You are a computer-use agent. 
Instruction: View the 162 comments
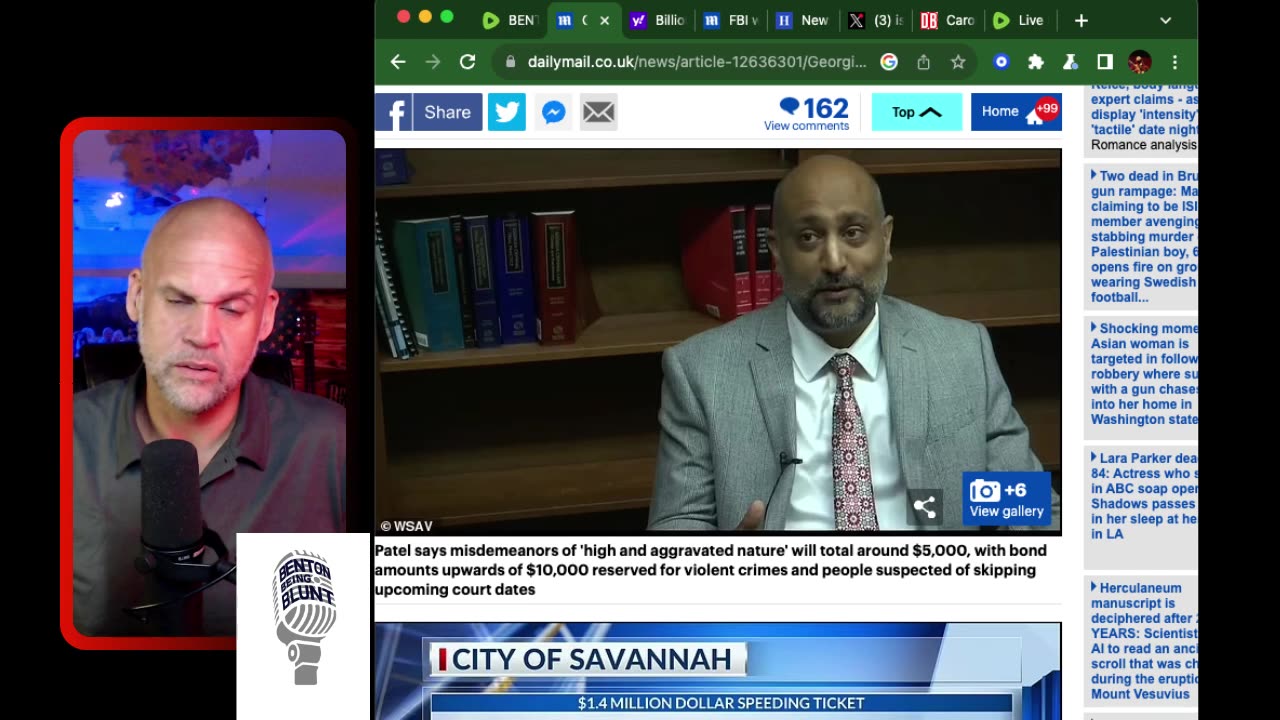(x=807, y=113)
